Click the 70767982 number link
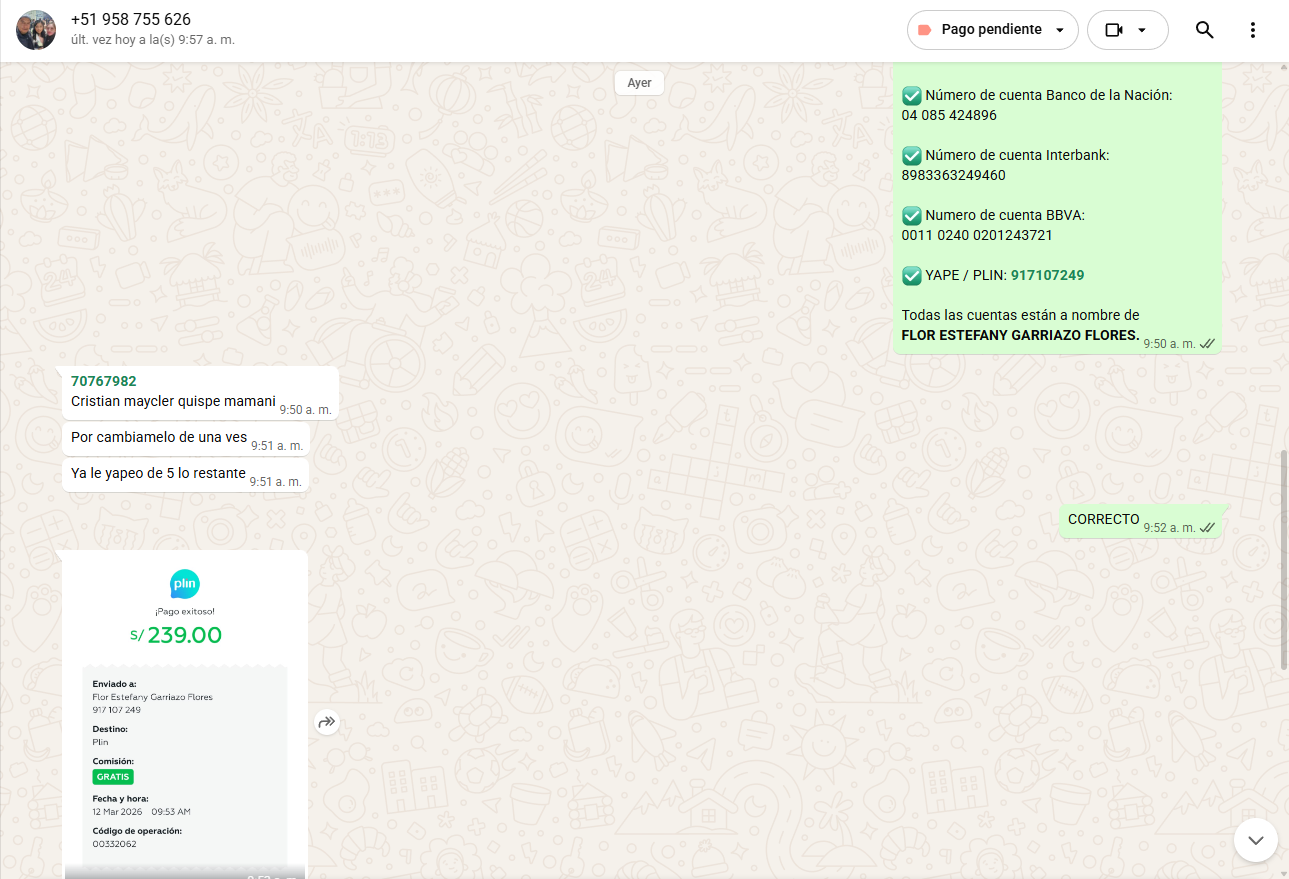Image resolution: width=1289 pixels, height=879 pixels. click(104, 381)
